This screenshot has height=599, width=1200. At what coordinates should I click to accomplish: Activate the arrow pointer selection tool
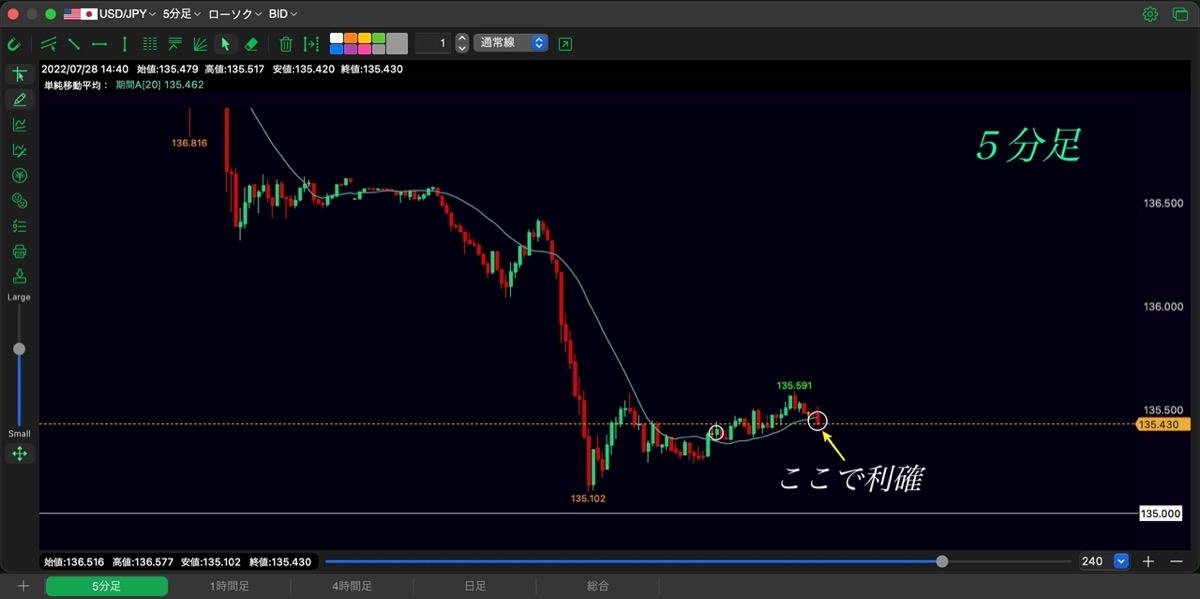pos(226,44)
